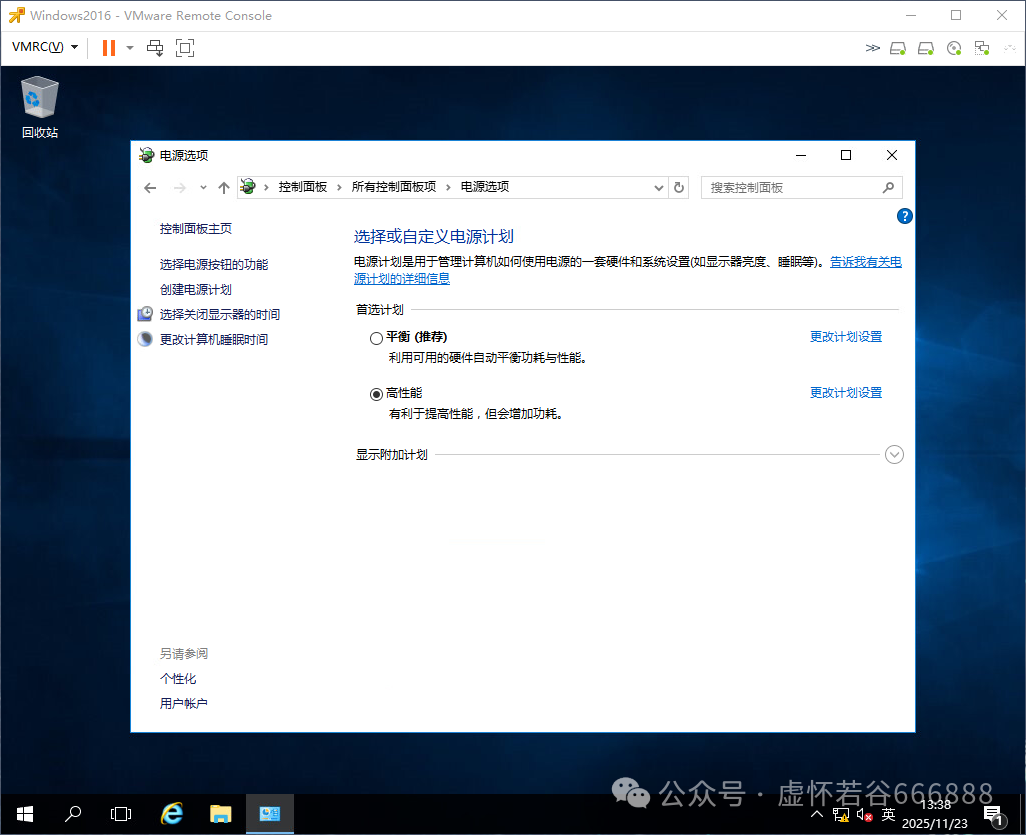Viewport: 1026px width, 835px height.
Task: Open help with the blue question mark
Action: 904,216
